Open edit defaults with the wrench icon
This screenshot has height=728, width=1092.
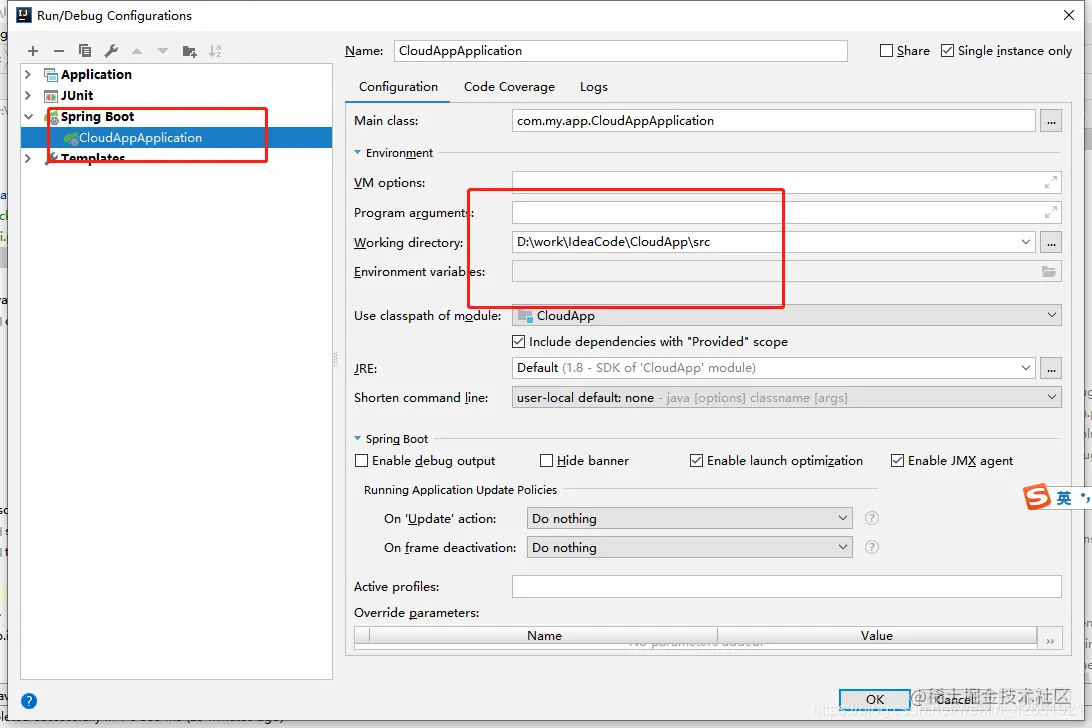pyautogui.click(x=111, y=51)
